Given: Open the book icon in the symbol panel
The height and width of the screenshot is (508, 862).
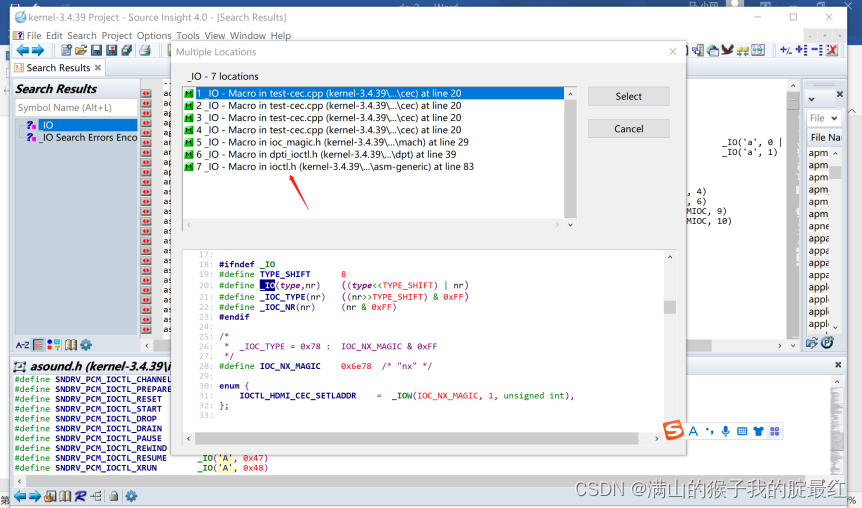Looking at the screenshot, I should [71, 345].
